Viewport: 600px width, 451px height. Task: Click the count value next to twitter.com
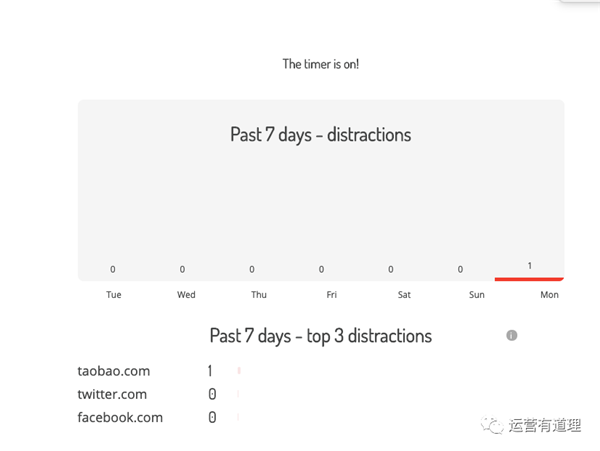212,394
